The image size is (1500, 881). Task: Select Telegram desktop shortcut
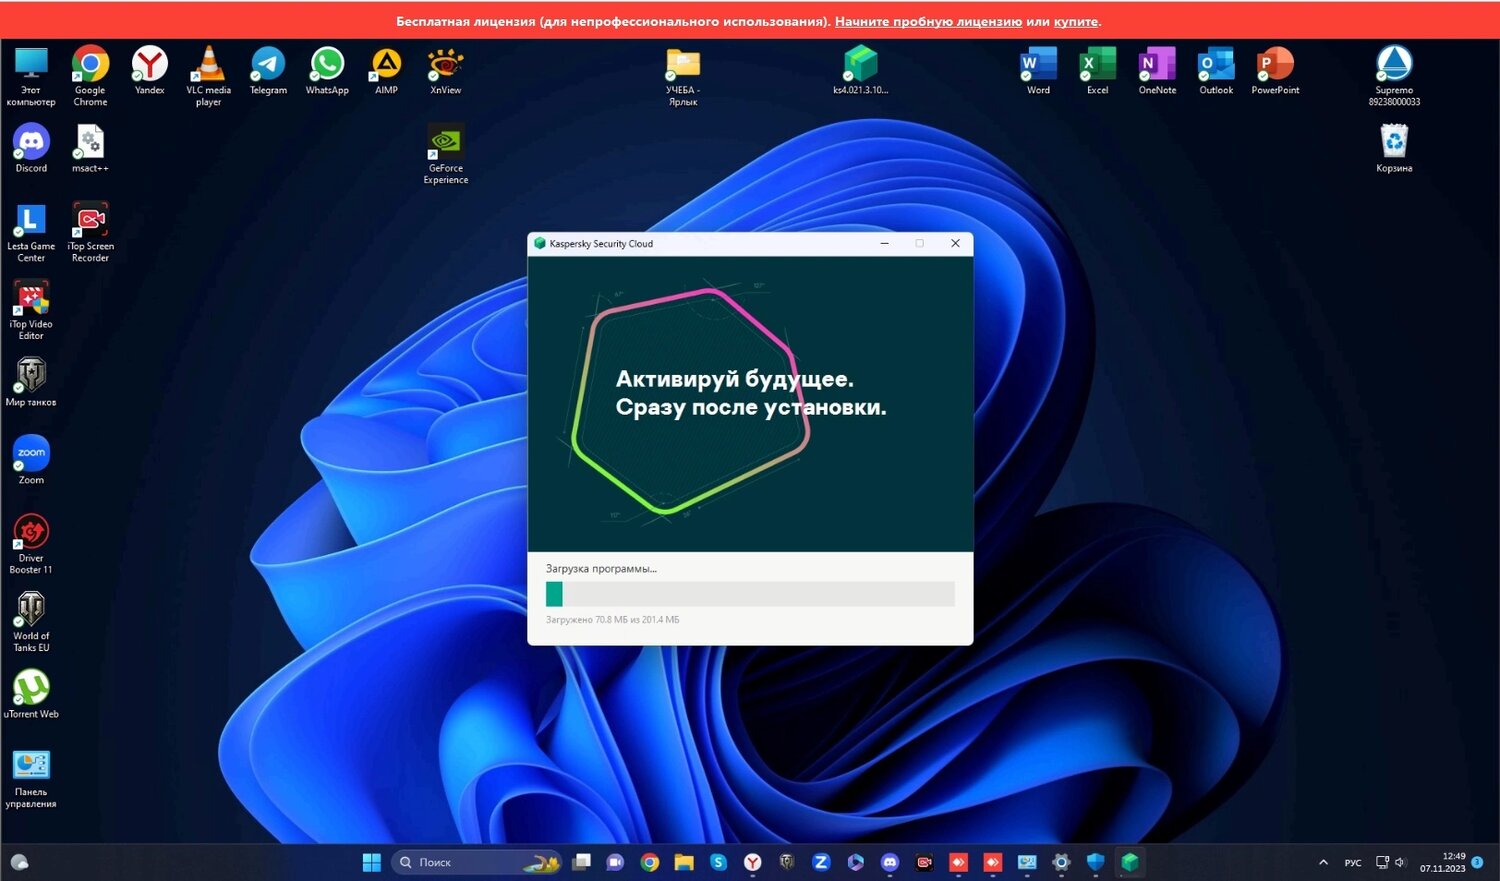coord(268,71)
